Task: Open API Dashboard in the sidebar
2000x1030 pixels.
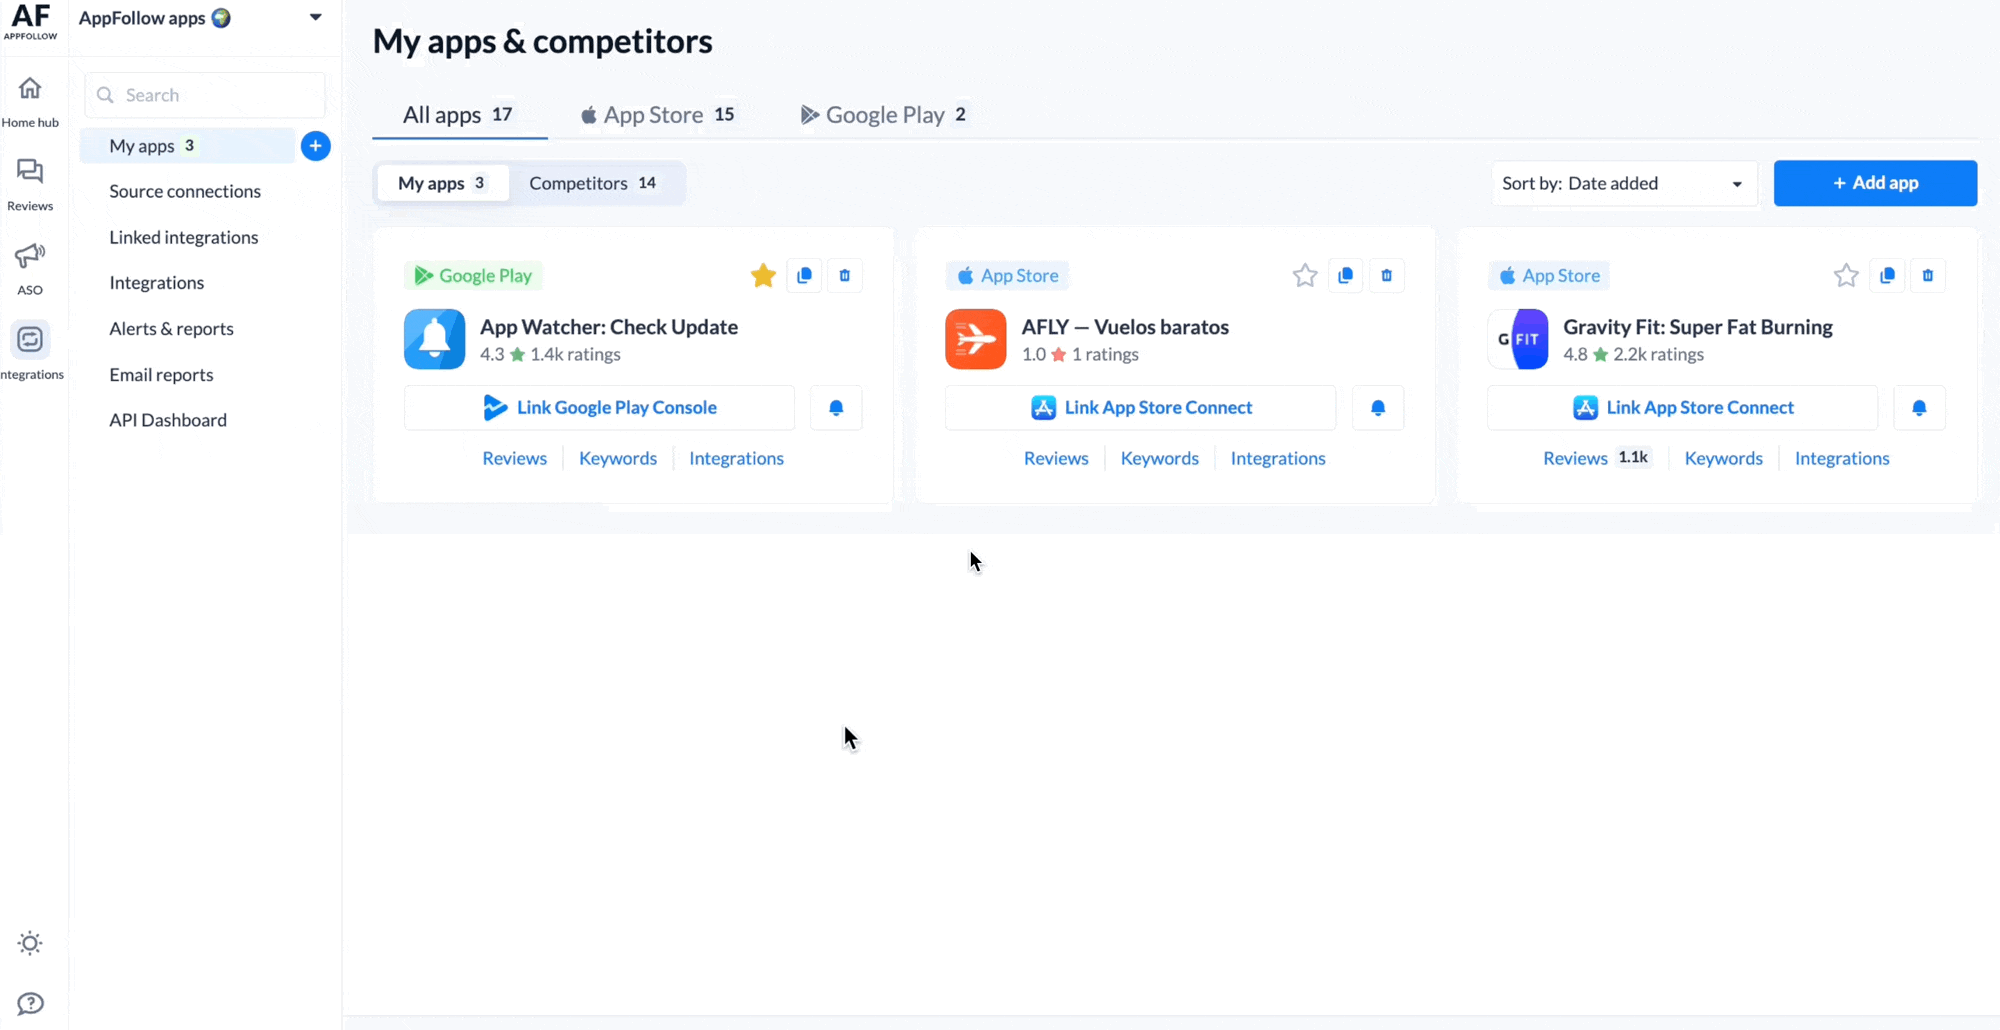Action: tap(168, 420)
